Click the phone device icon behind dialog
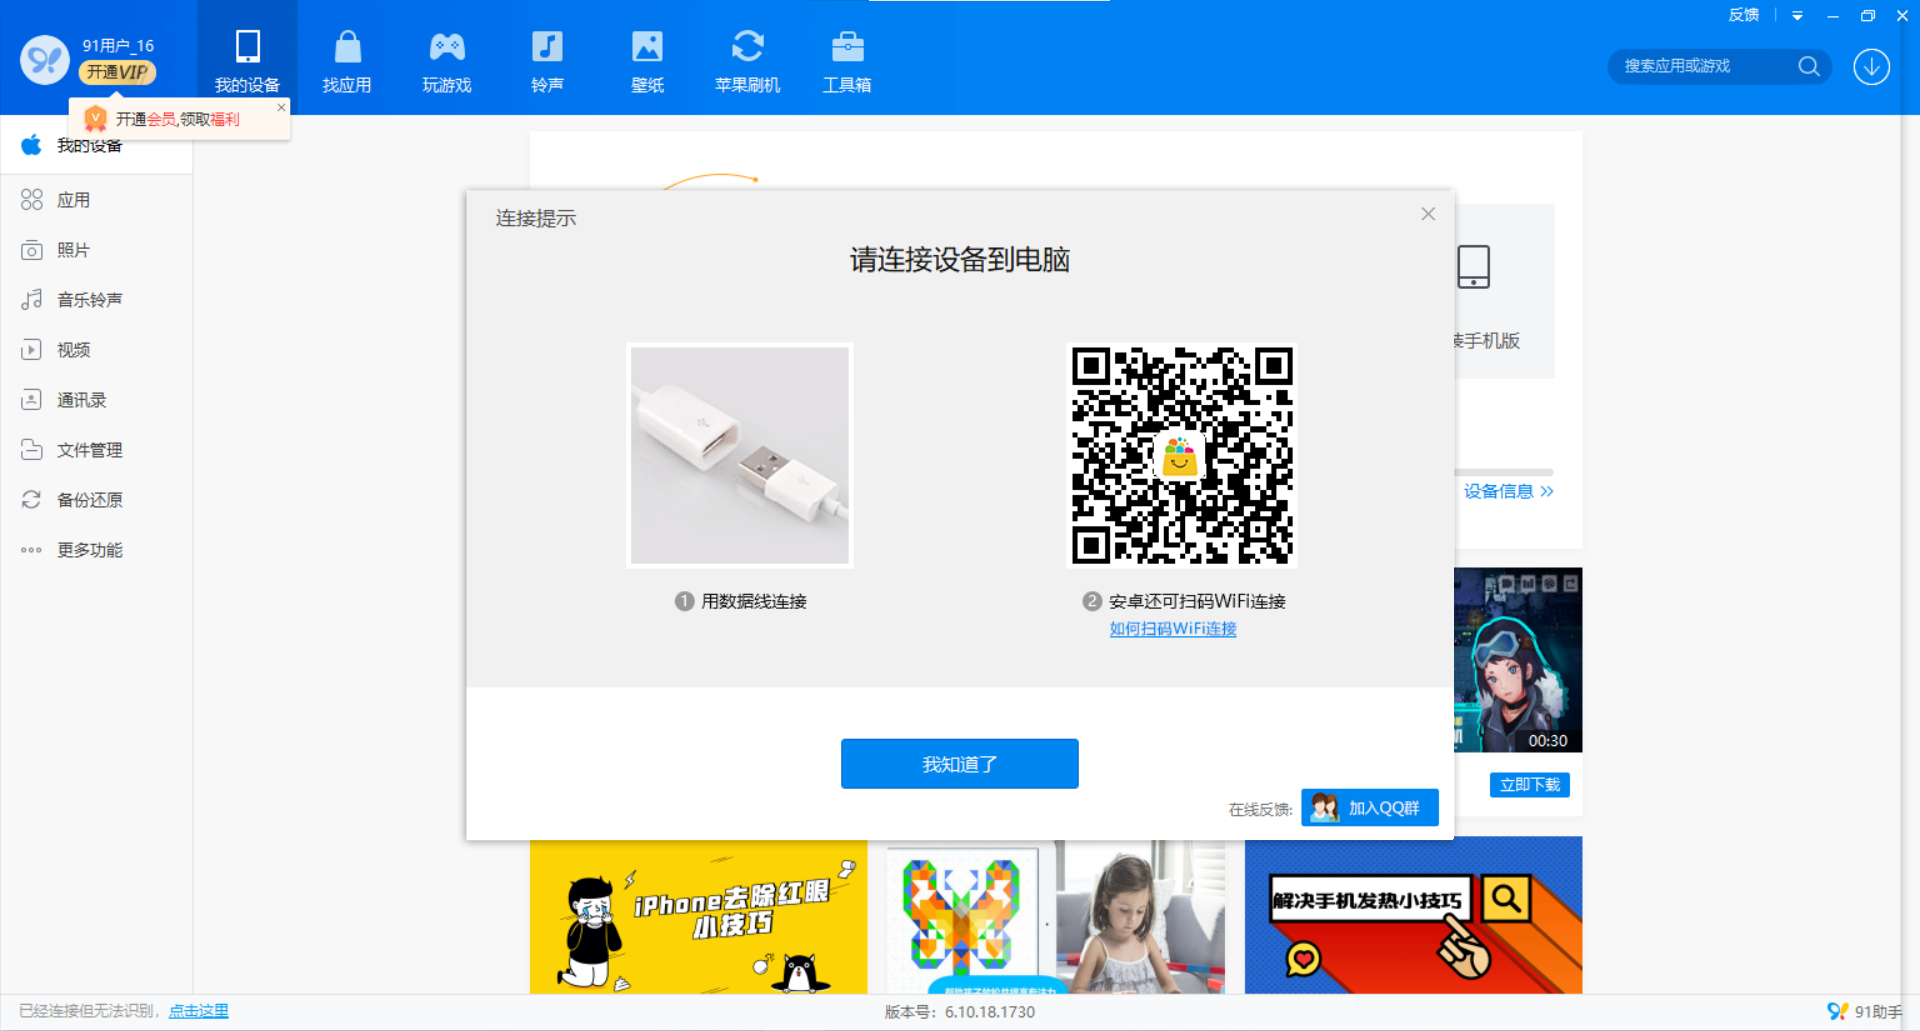The height and width of the screenshot is (1031, 1920). click(1473, 267)
